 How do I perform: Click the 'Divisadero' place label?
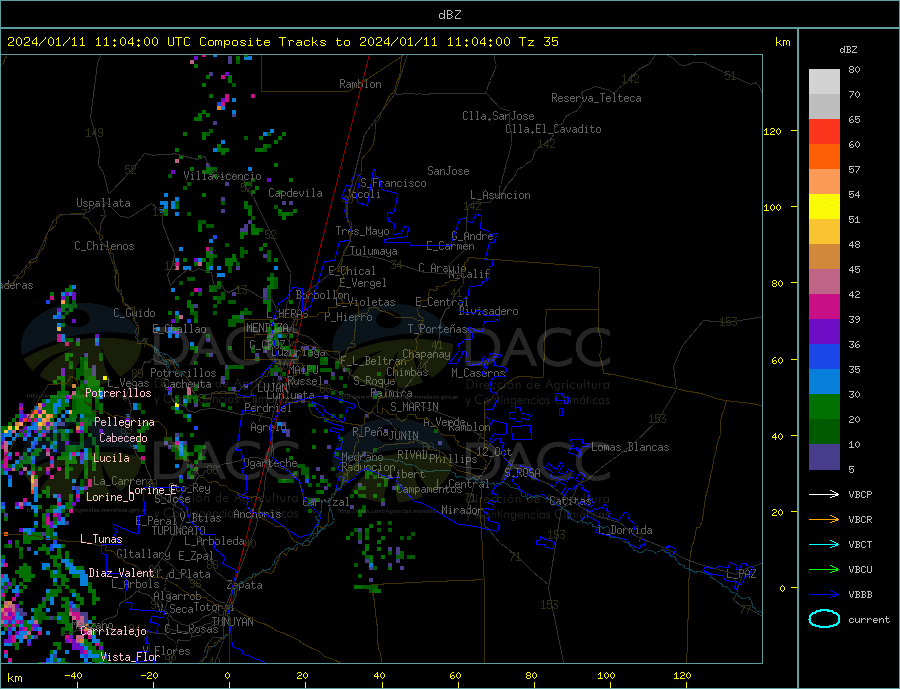pyautogui.click(x=488, y=311)
